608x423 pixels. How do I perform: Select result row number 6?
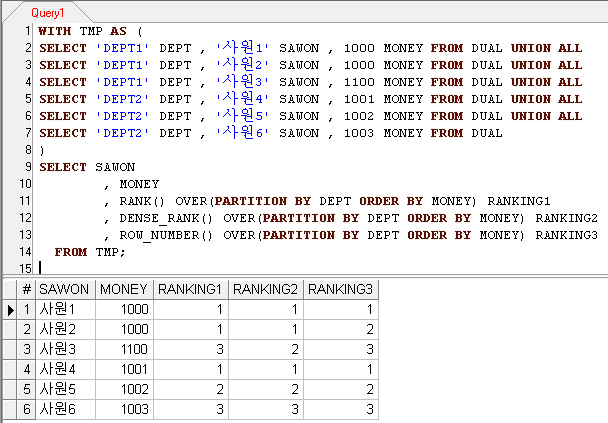pos(26,409)
